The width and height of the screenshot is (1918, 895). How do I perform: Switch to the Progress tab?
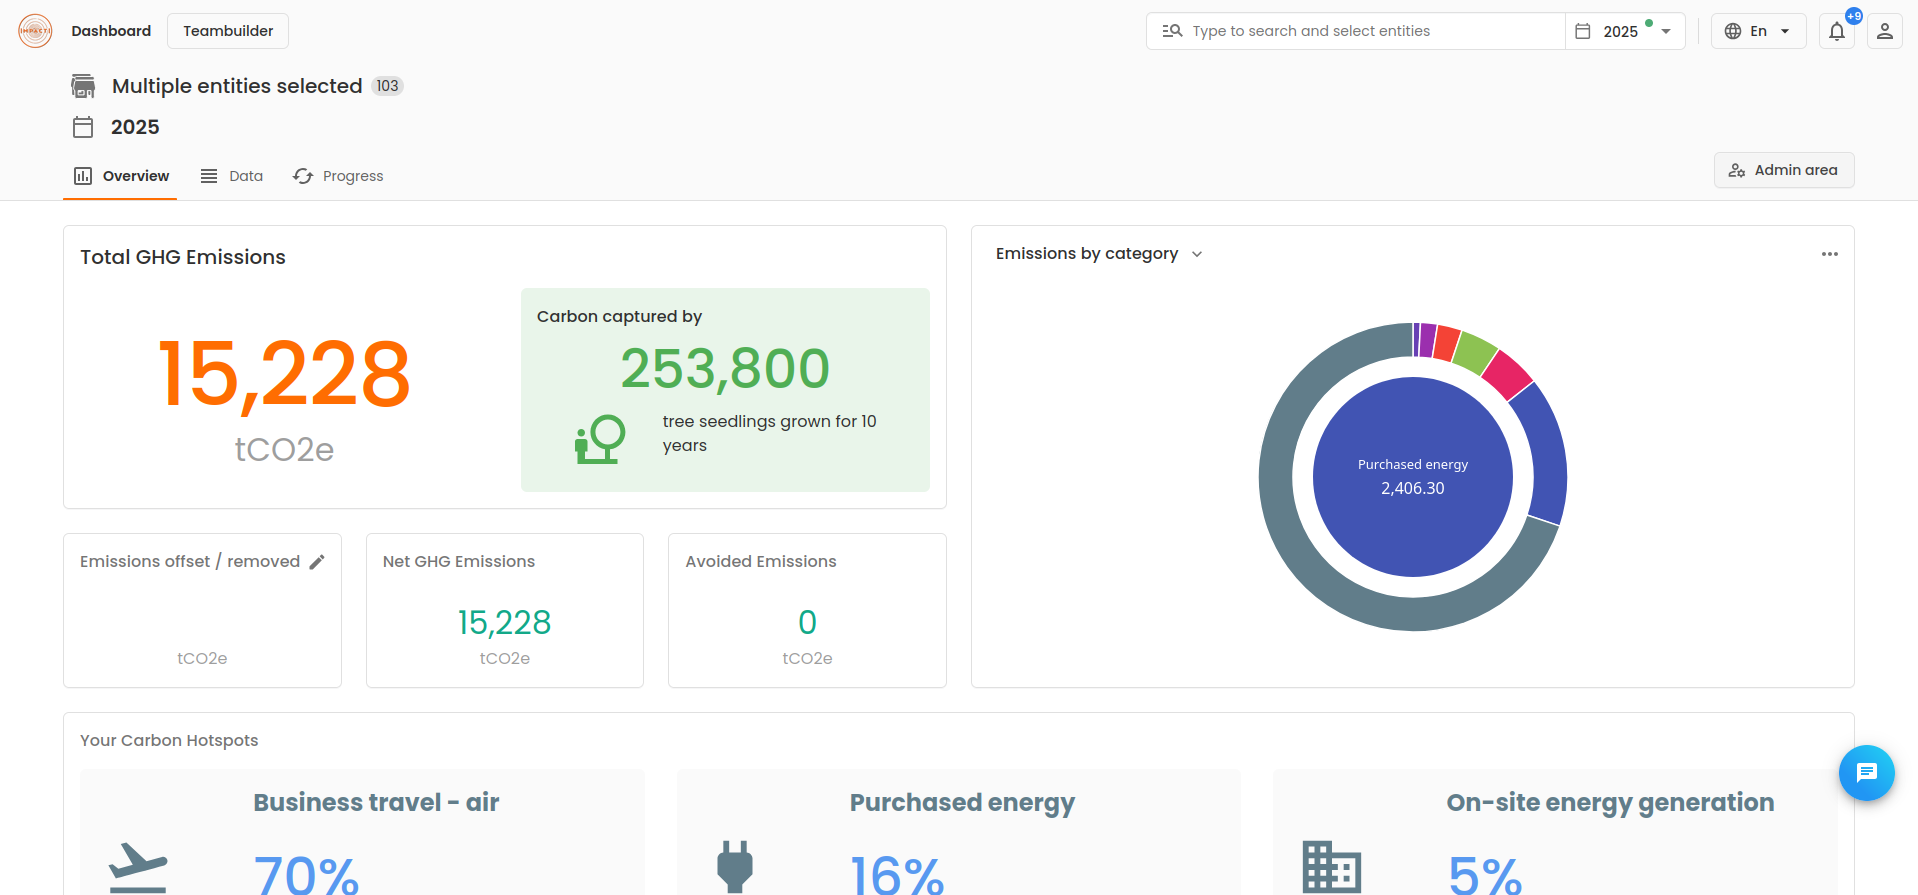pos(338,176)
